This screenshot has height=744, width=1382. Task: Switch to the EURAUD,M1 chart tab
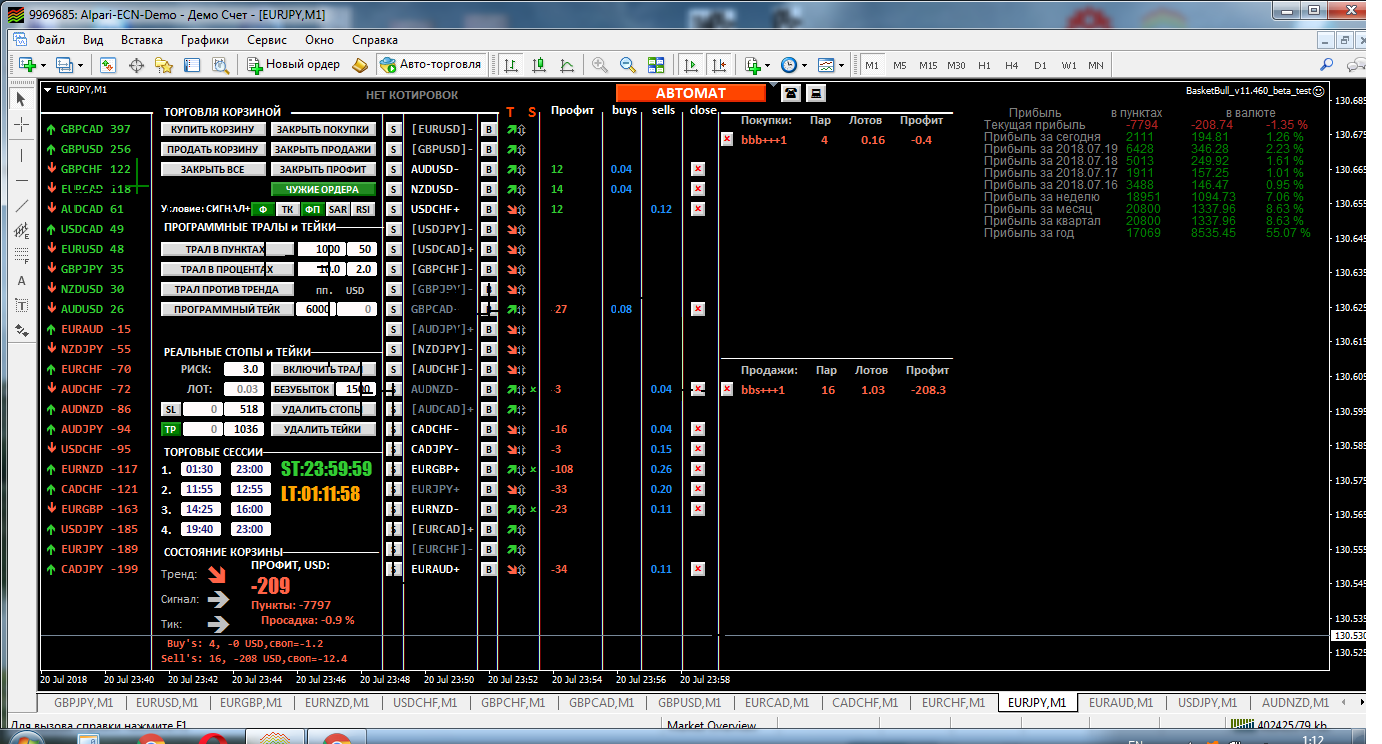point(1120,703)
